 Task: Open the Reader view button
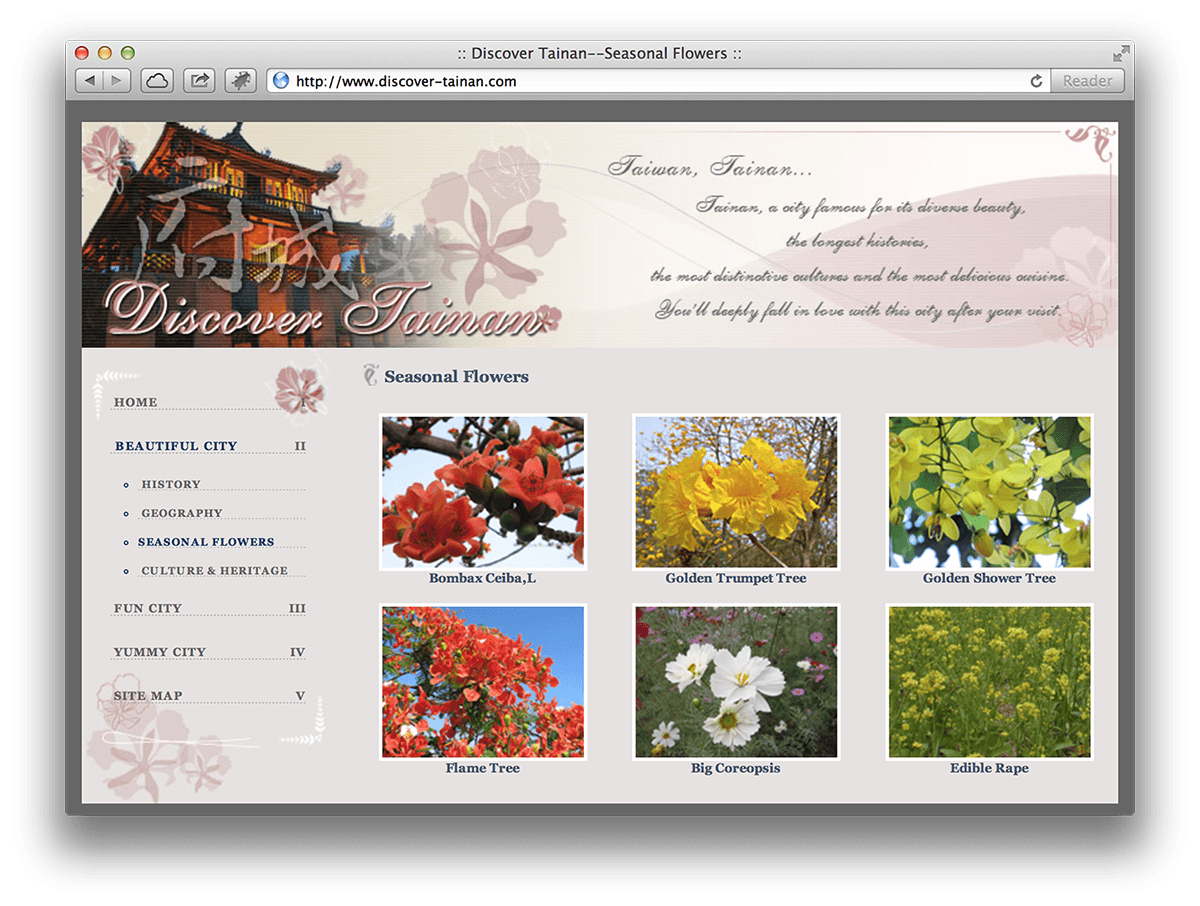point(1087,81)
